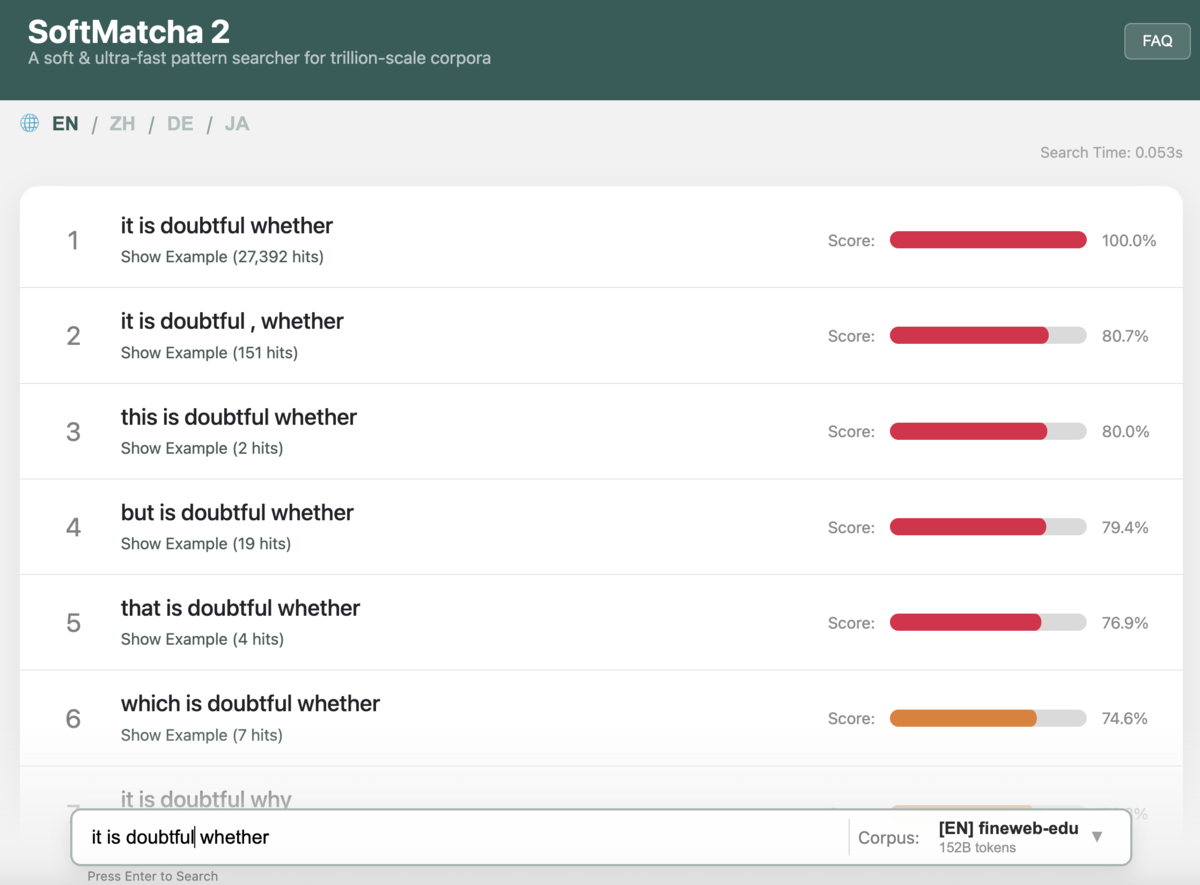Switch language to ZH
Screen dimensions: 1200x885
[x=122, y=124]
